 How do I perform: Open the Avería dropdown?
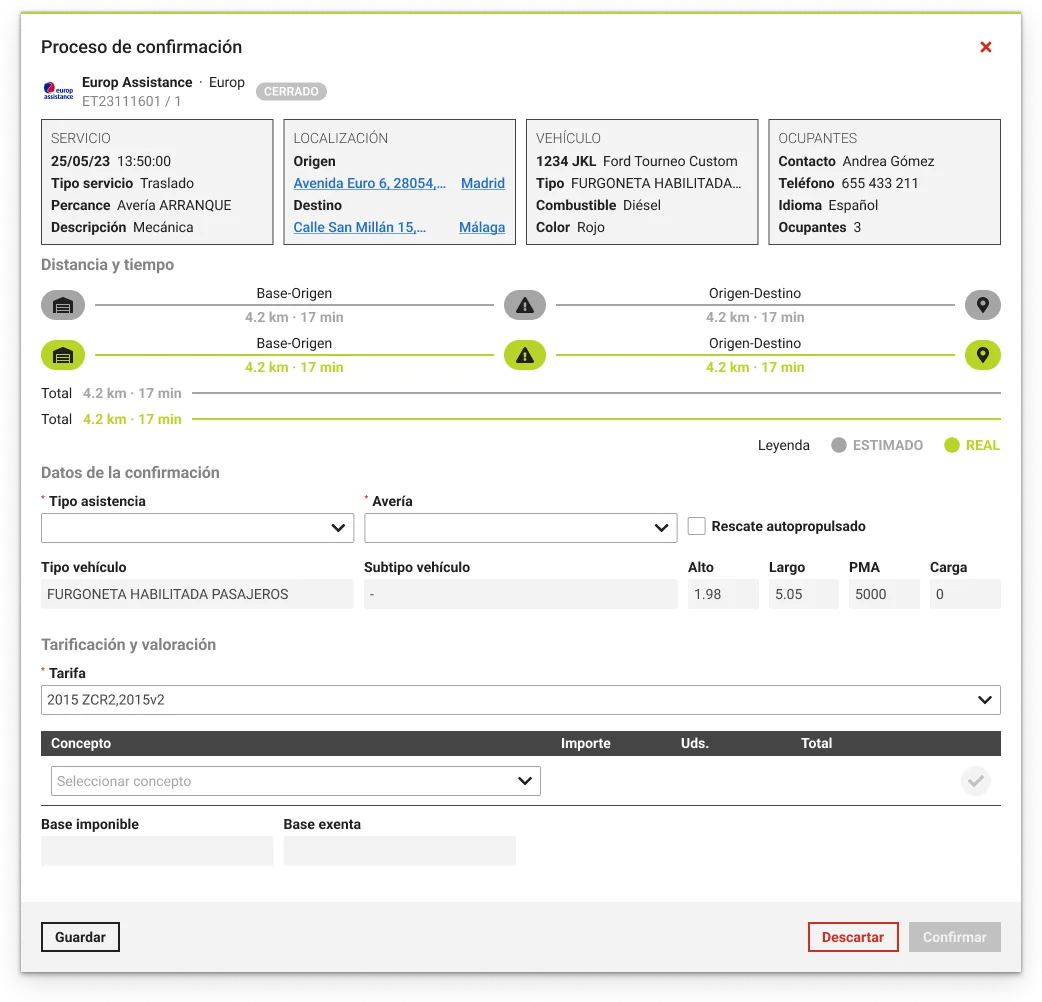point(520,528)
